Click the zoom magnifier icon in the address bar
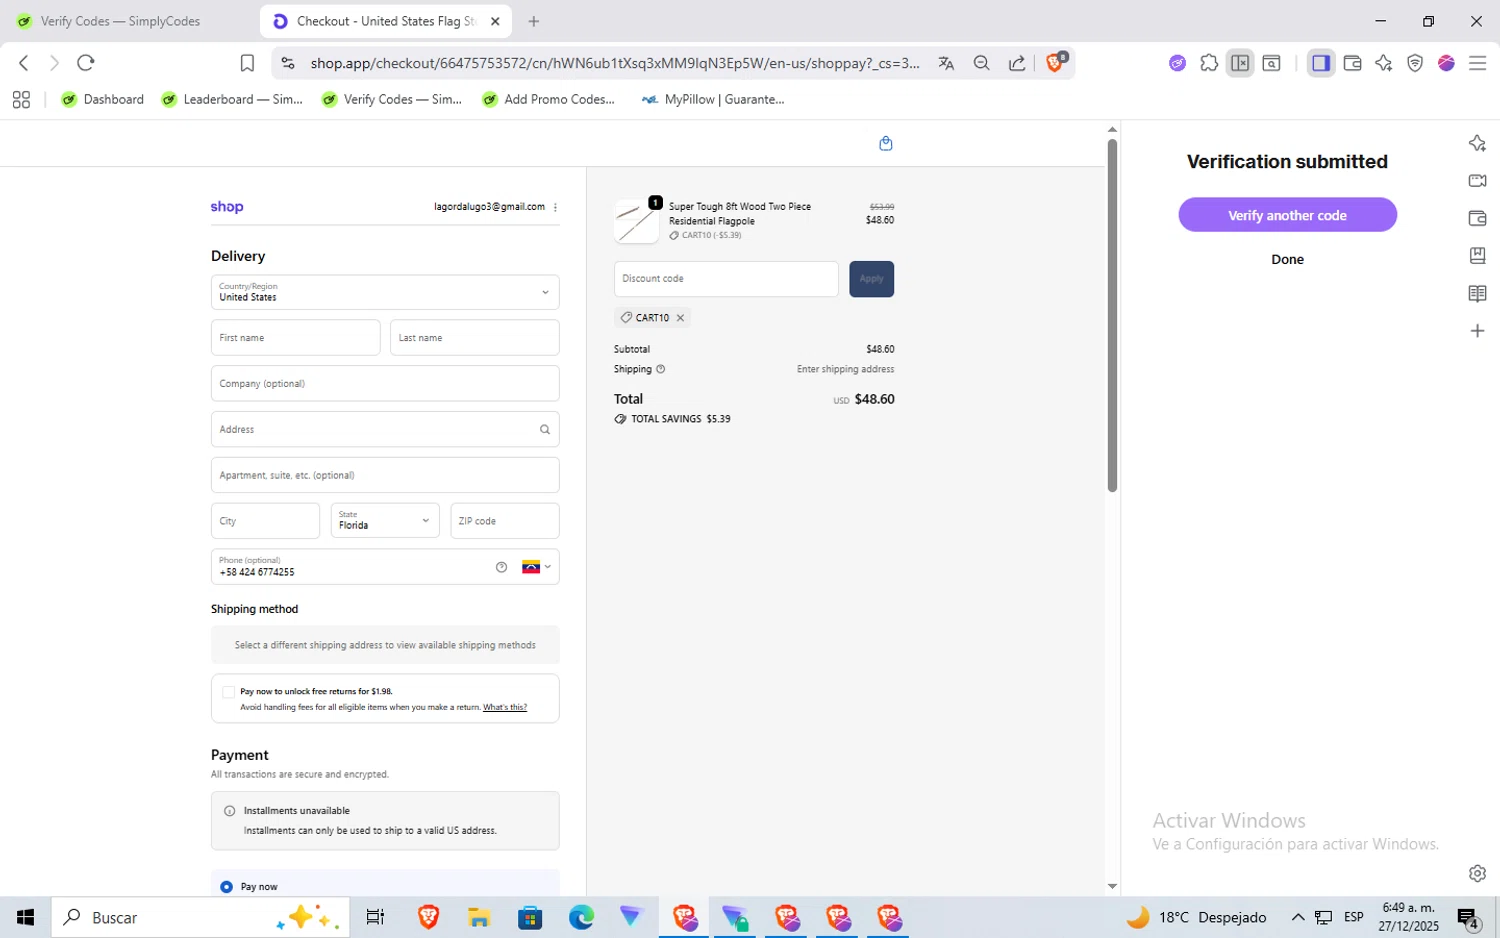Image resolution: width=1500 pixels, height=938 pixels. [x=981, y=63]
